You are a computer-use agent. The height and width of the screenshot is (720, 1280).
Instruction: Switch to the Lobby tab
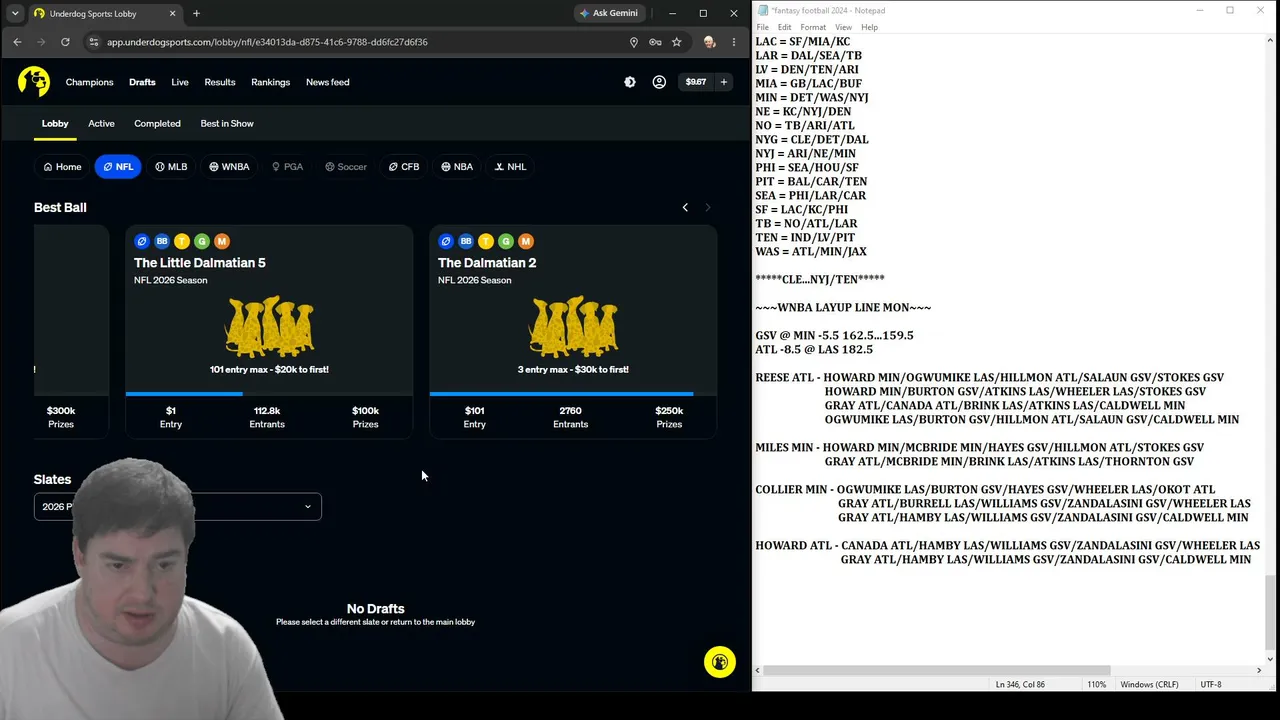[55, 124]
